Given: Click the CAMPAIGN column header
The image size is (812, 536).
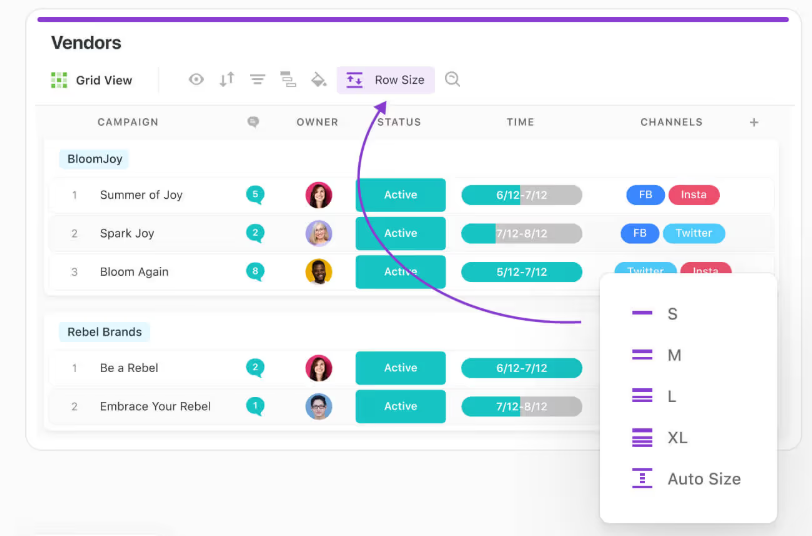Looking at the screenshot, I should click(128, 122).
